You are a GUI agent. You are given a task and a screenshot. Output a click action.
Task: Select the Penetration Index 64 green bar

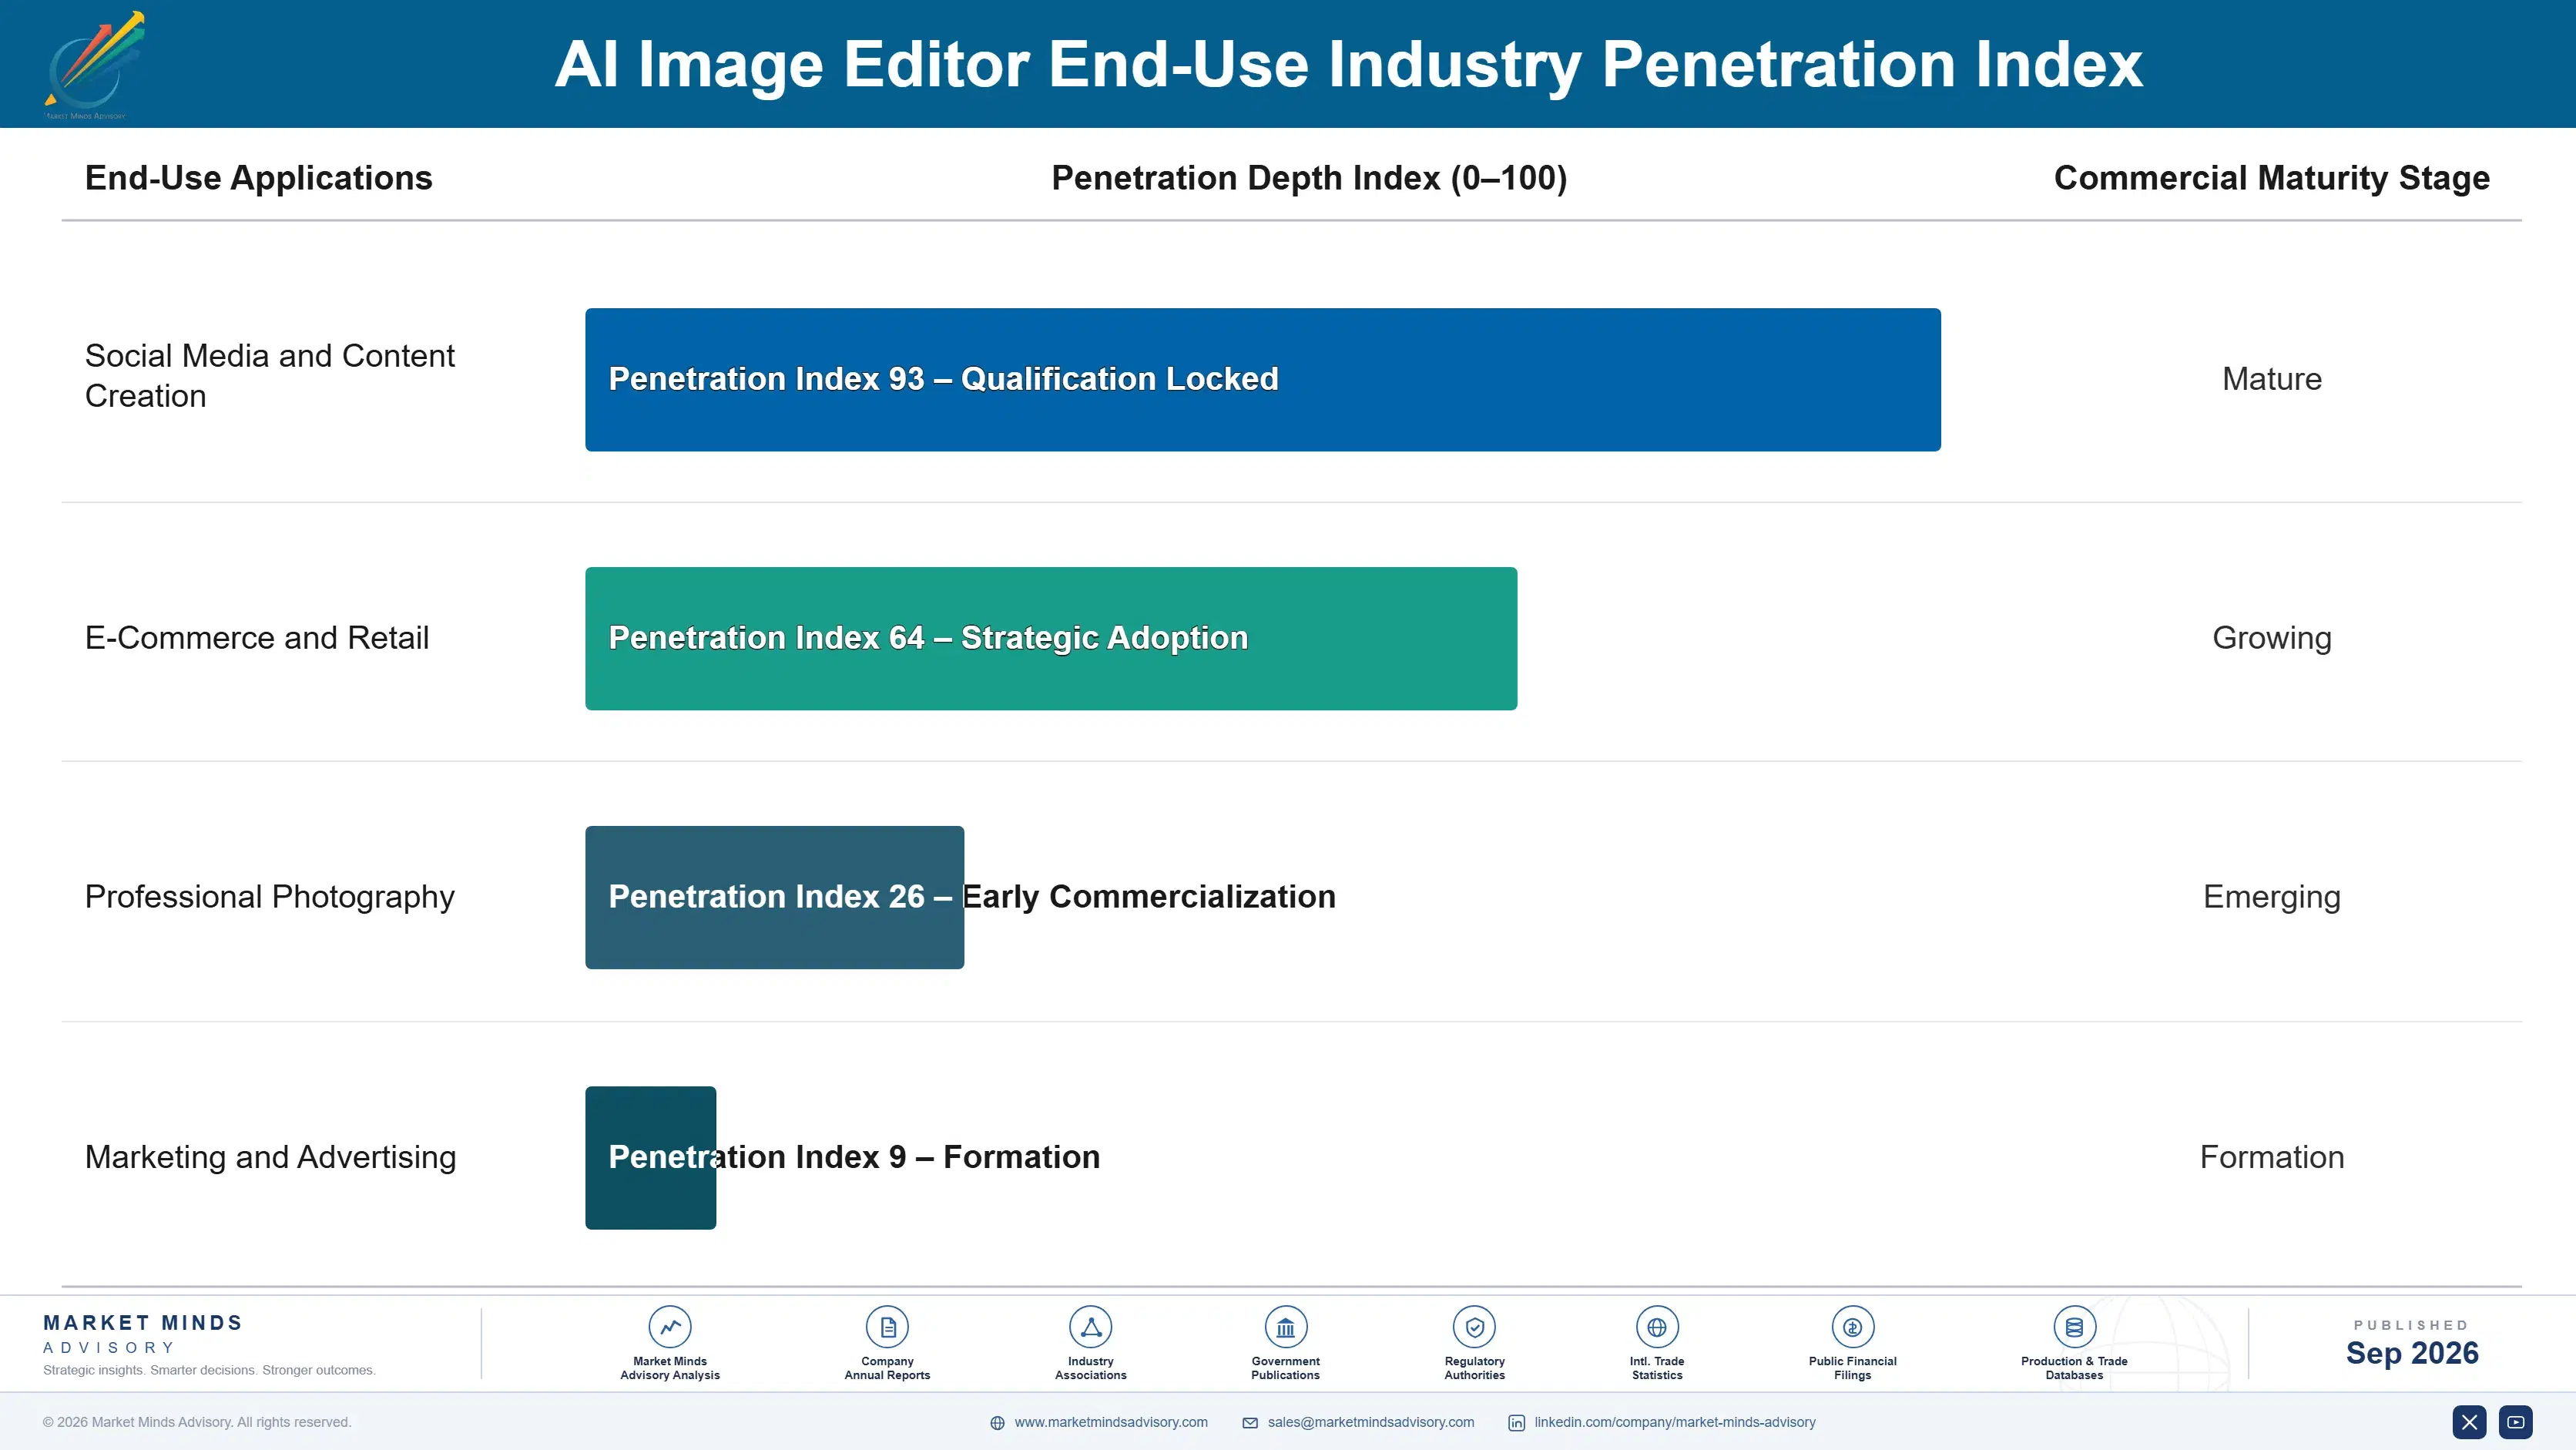pyautogui.click(x=1051, y=639)
